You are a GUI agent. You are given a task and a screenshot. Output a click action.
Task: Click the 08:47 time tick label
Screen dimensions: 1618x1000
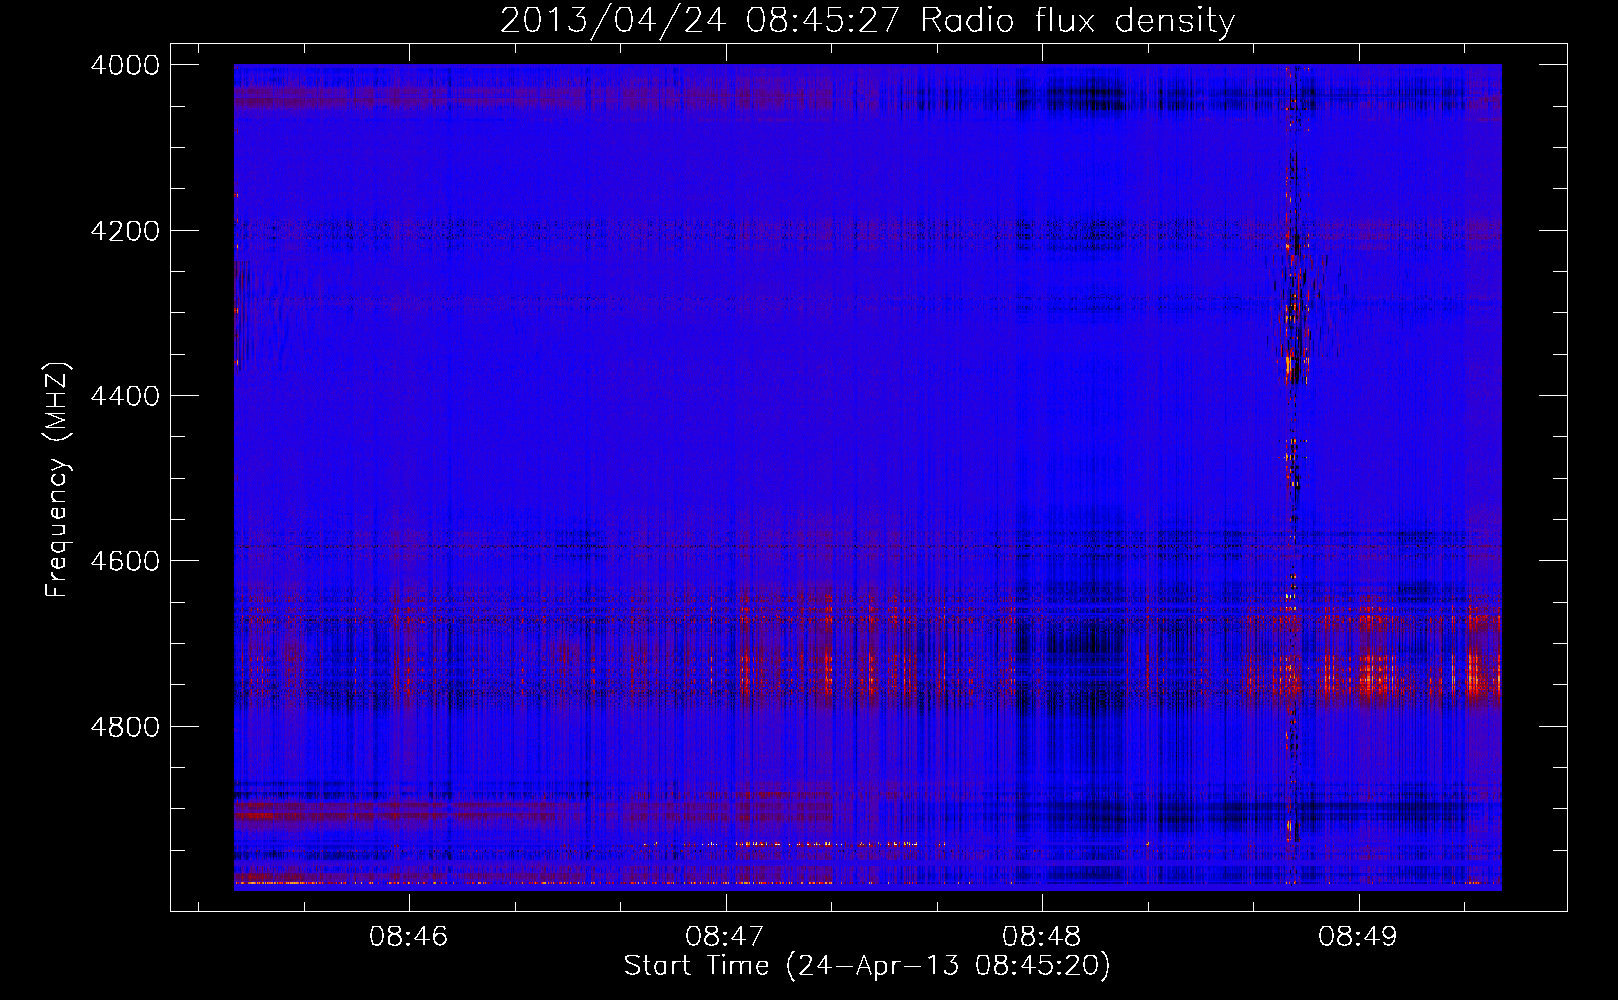(x=725, y=937)
